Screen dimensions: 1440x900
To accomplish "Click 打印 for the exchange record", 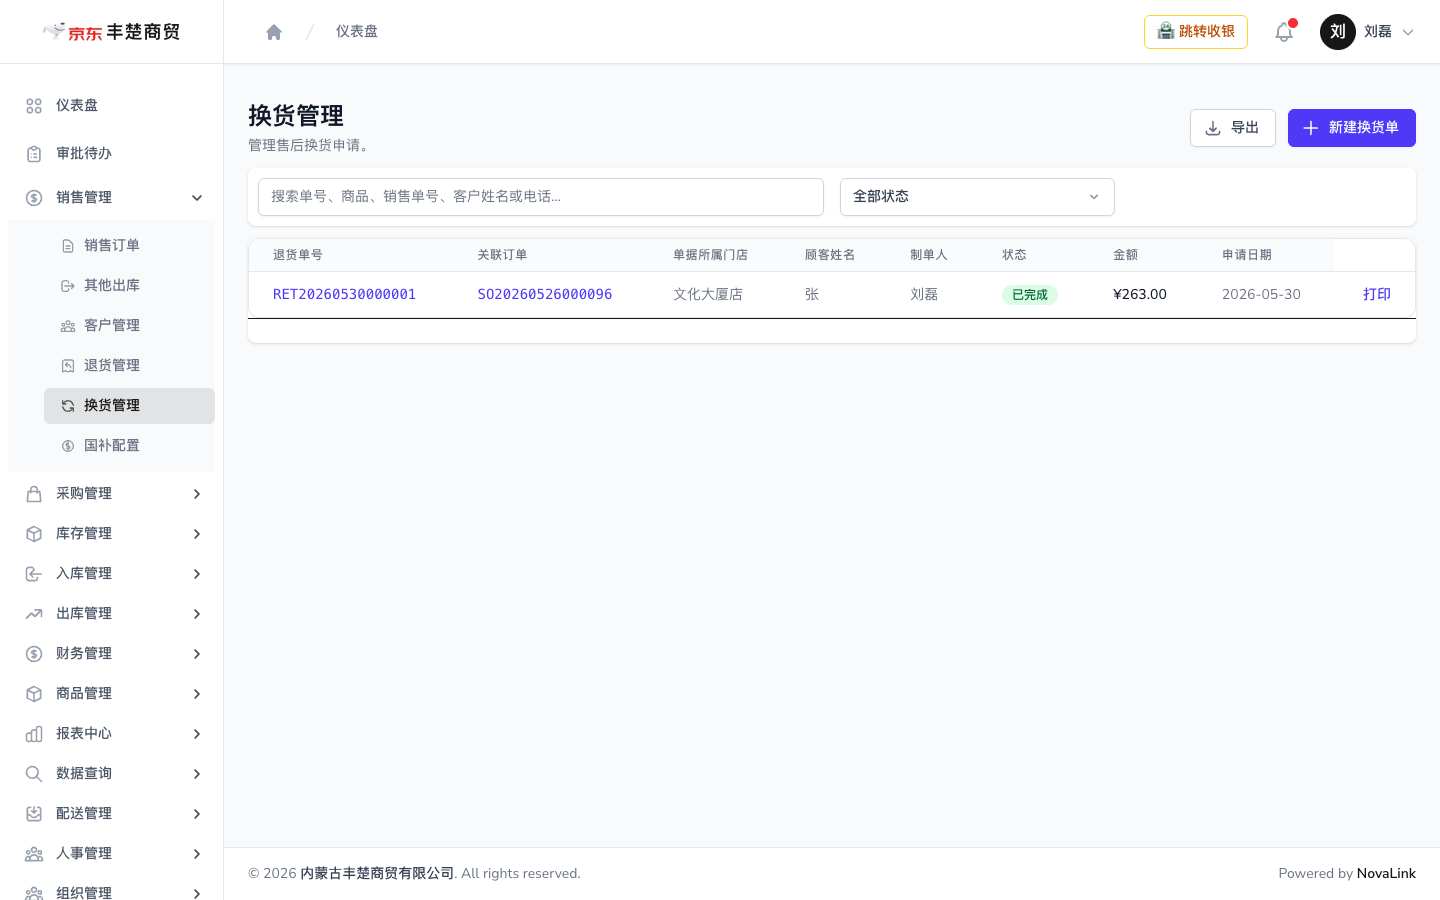I will [x=1377, y=295].
